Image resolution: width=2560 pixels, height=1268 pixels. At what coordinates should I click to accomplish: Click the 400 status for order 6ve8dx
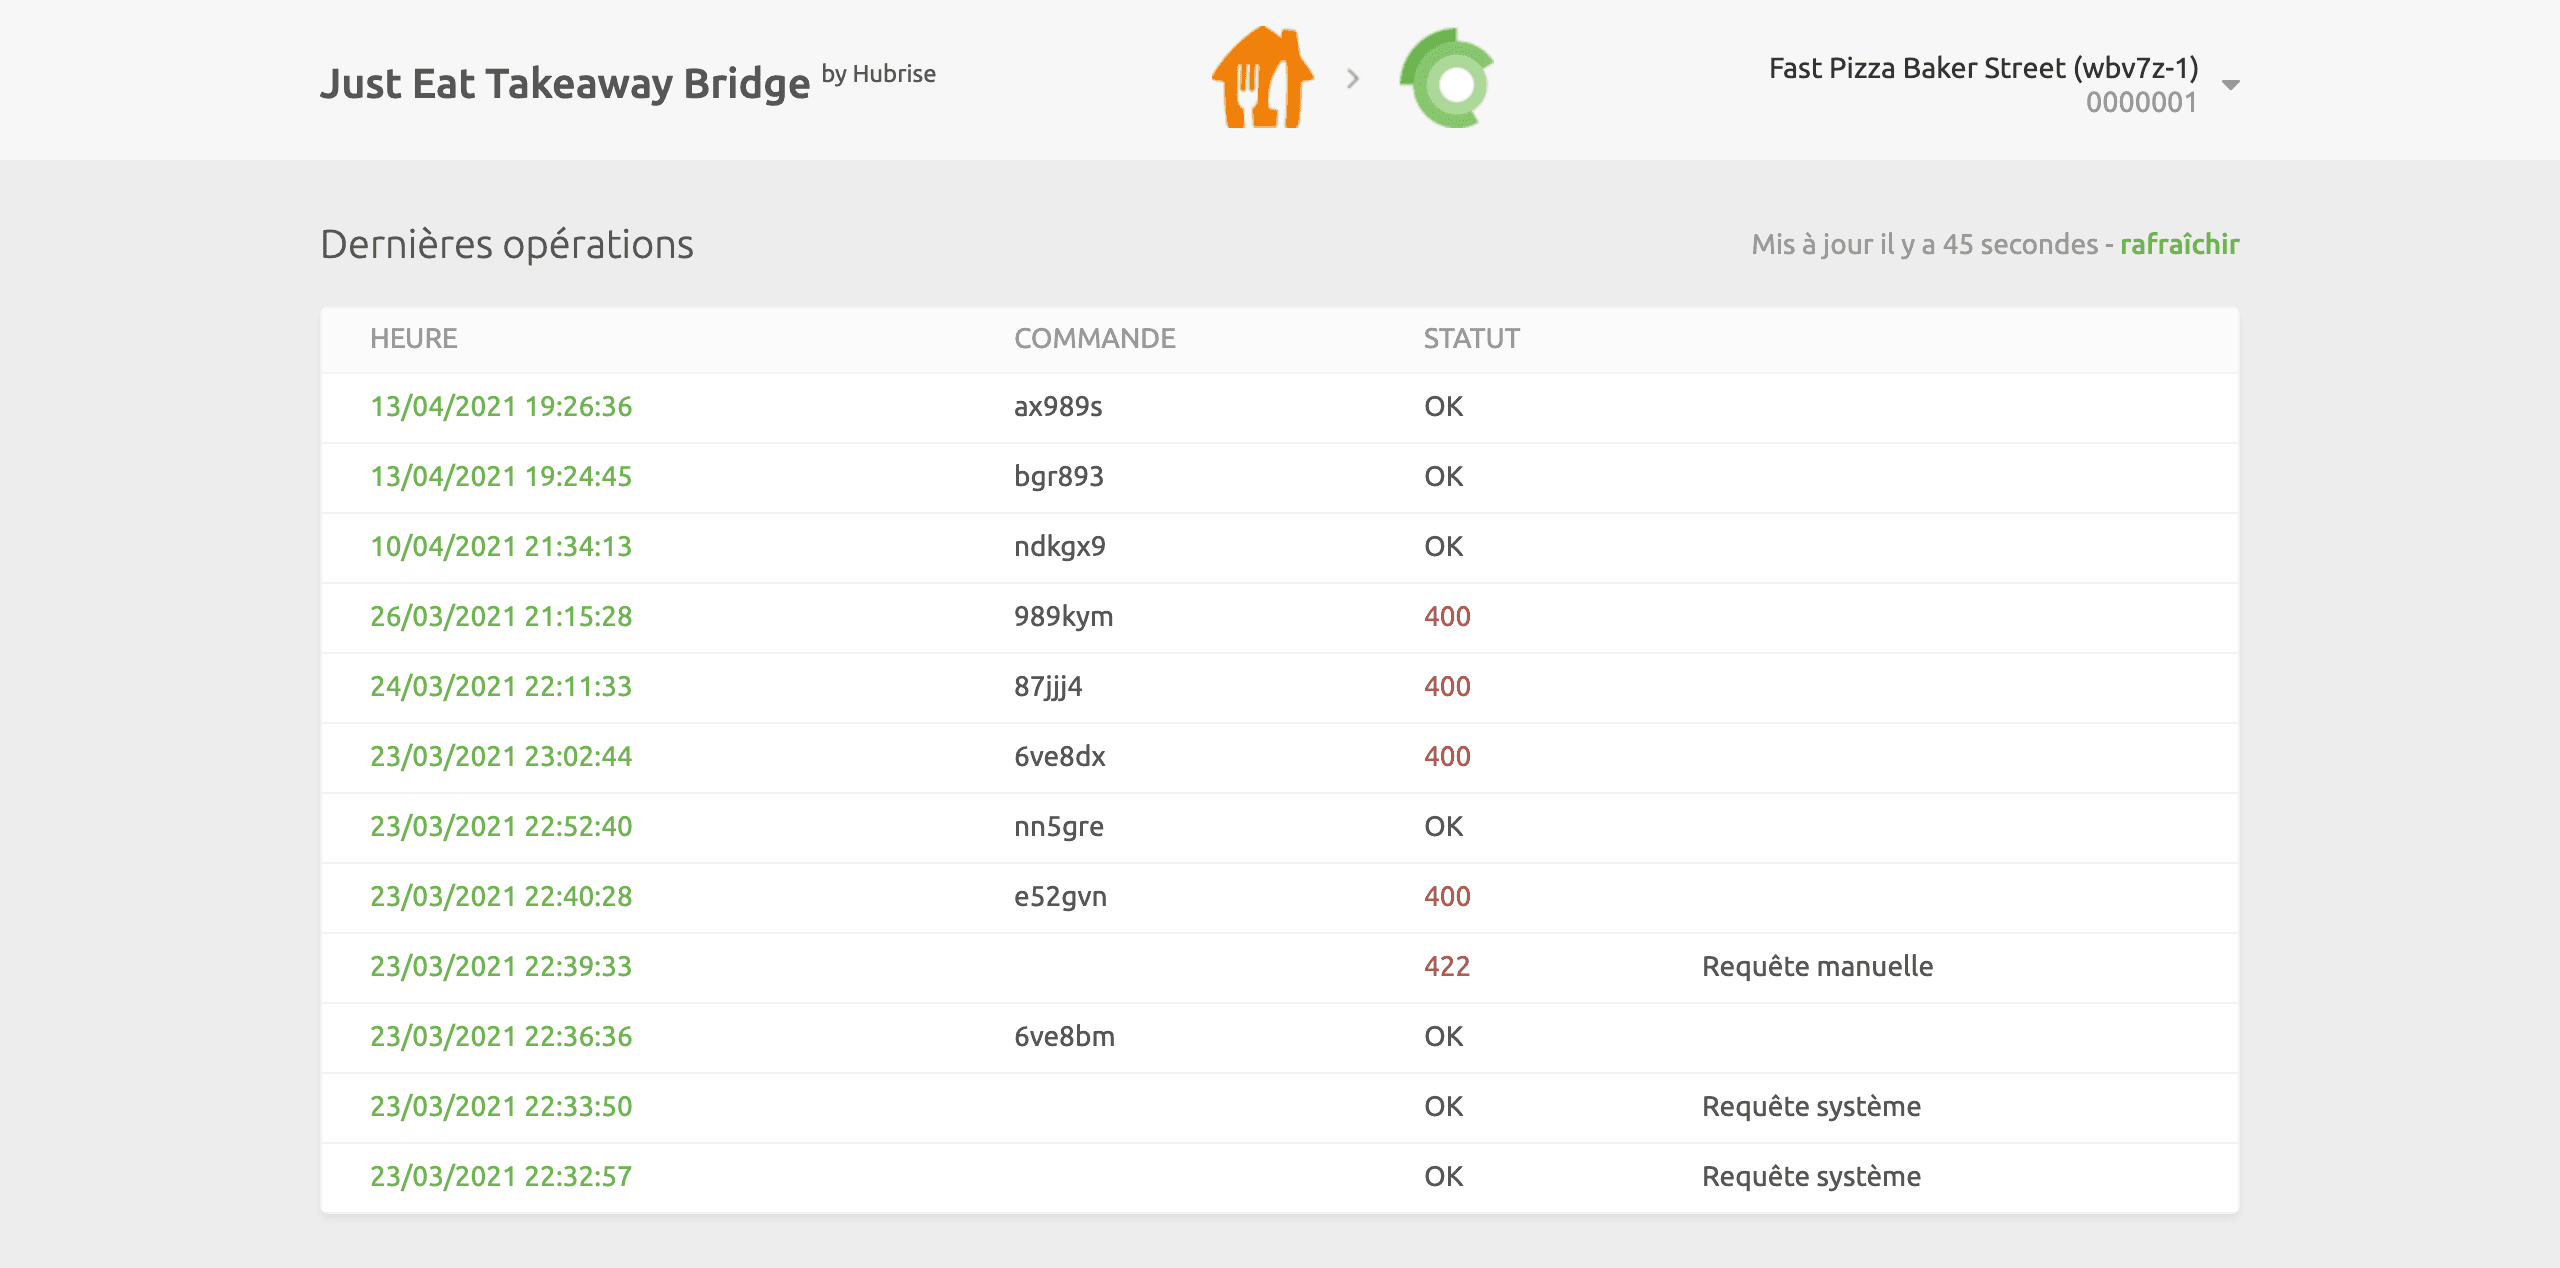[x=1447, y=757]
